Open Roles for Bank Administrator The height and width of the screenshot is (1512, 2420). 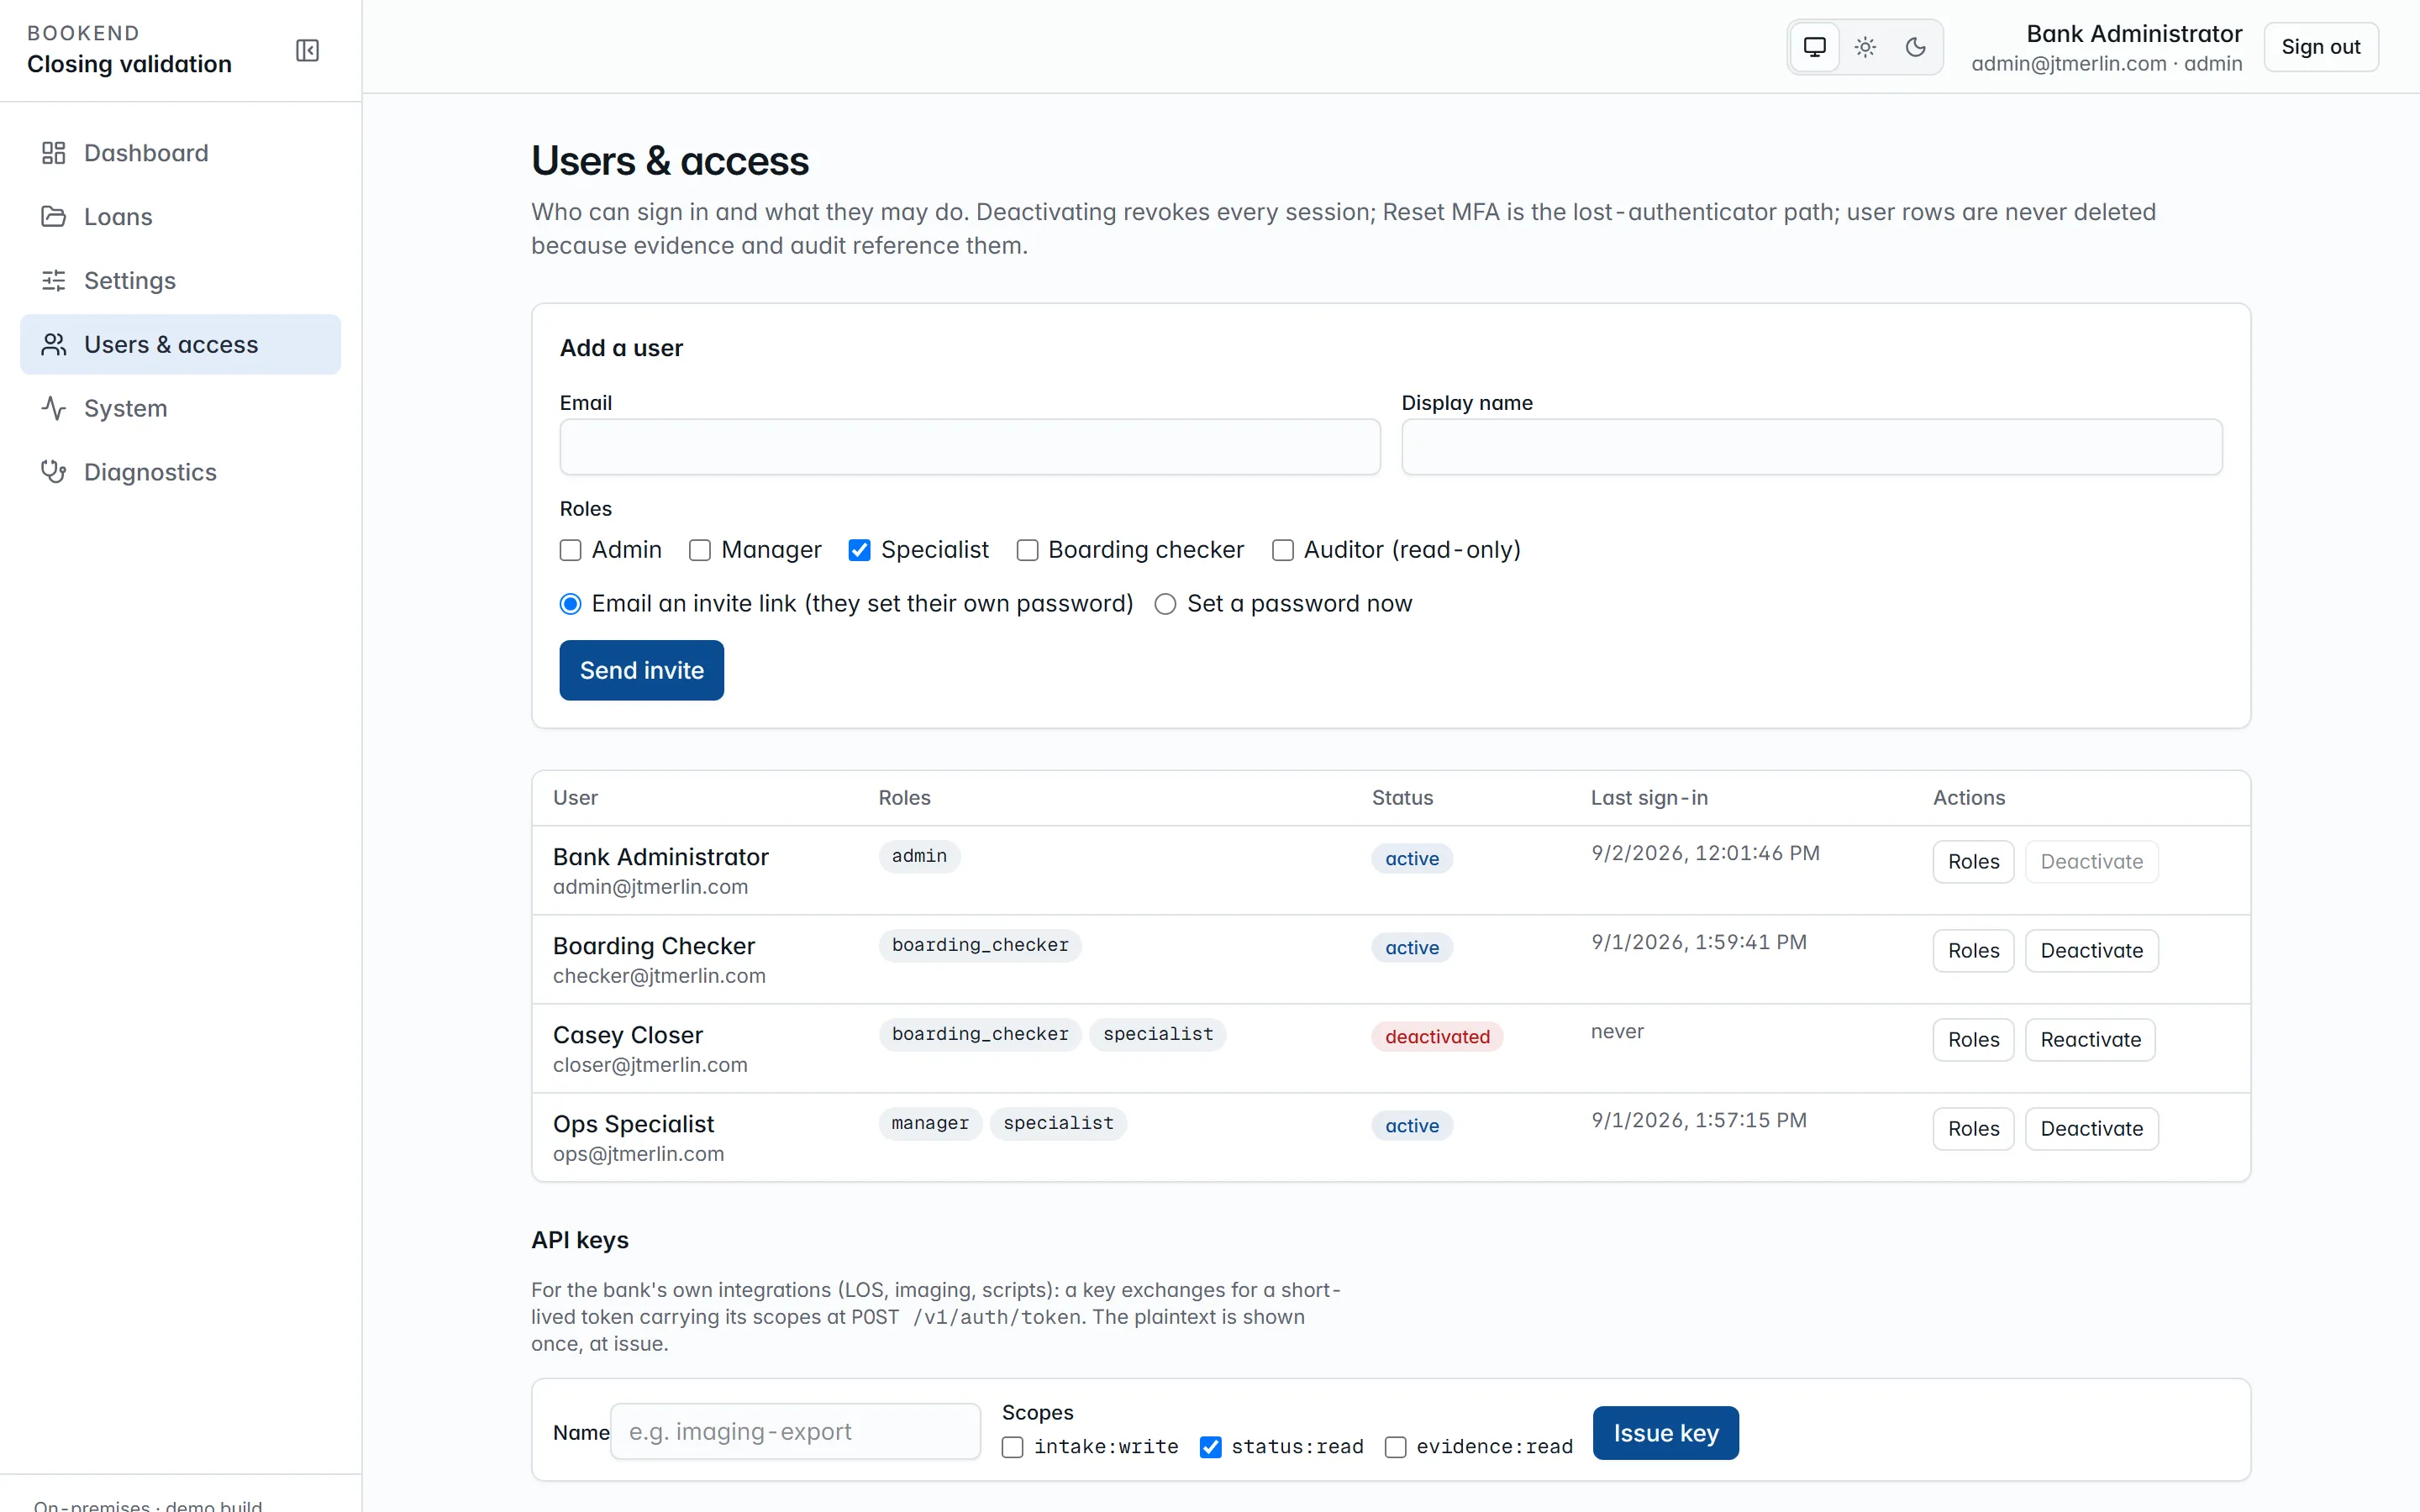point(1973,862)
